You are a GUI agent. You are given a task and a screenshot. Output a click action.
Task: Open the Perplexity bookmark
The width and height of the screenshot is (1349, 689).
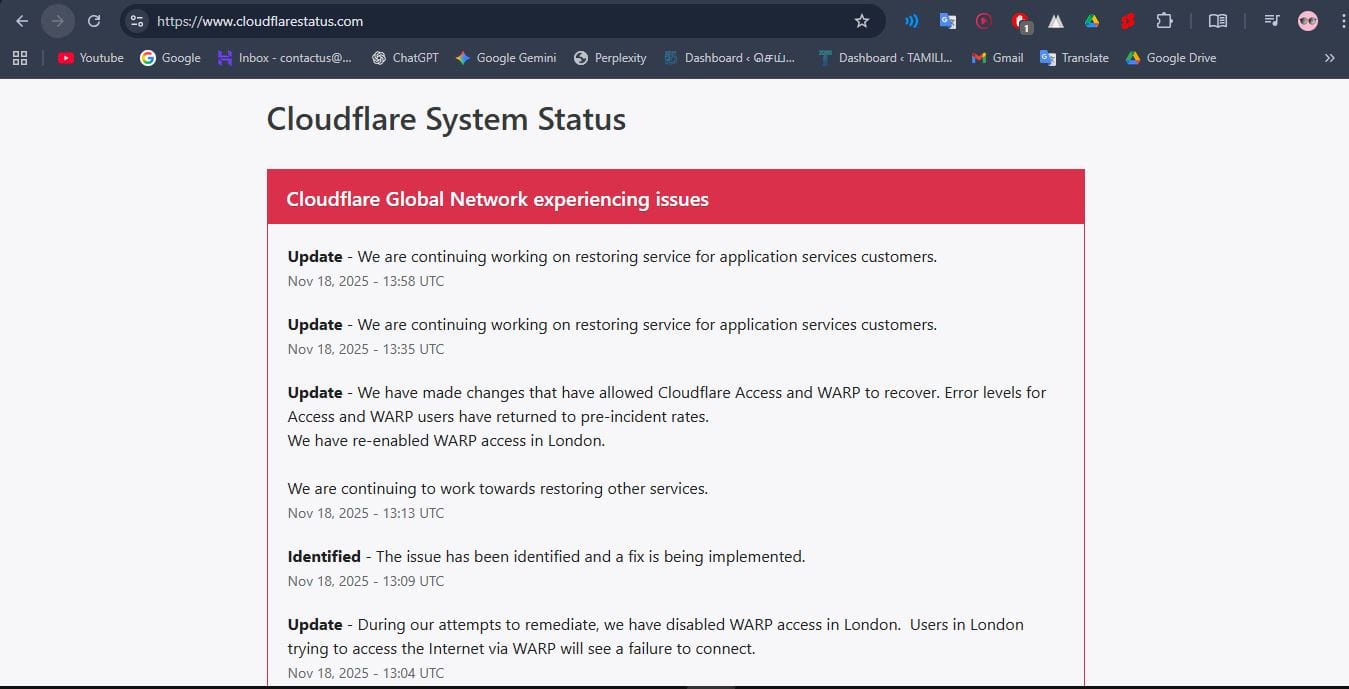(x=610, y=58)
